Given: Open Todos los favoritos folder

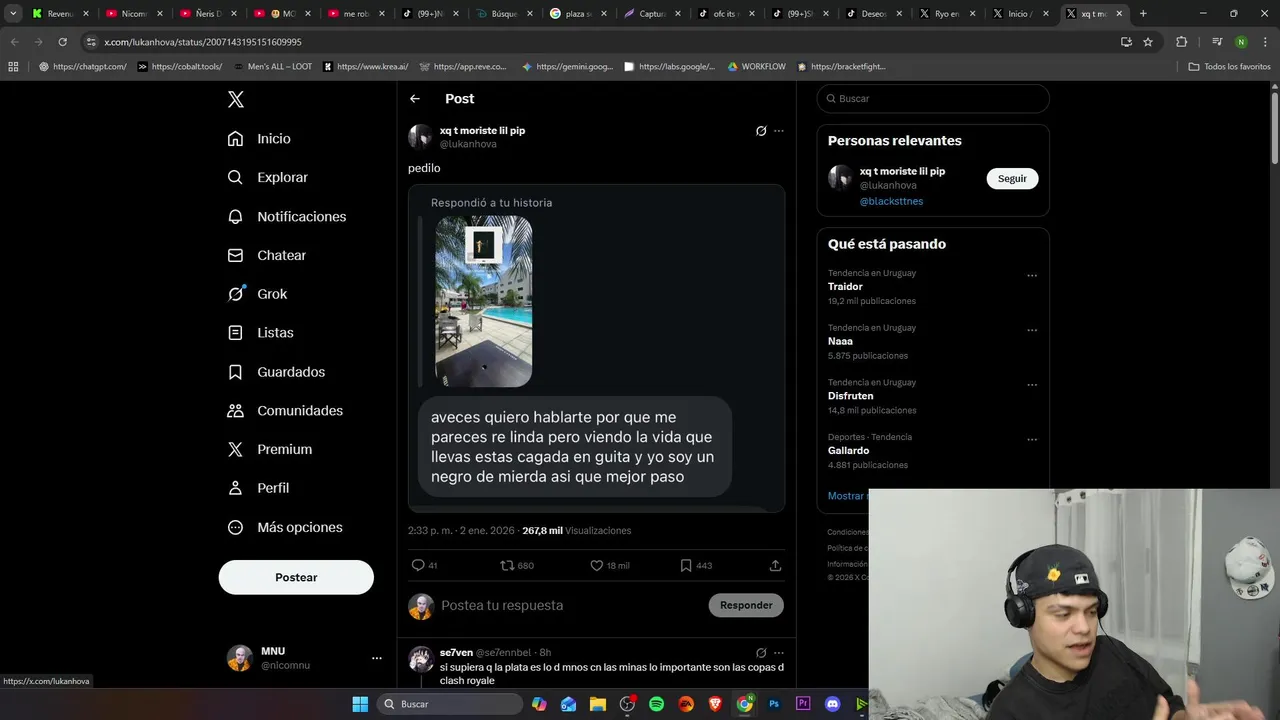Looking at the screenshot, I should pos(1229,67).
